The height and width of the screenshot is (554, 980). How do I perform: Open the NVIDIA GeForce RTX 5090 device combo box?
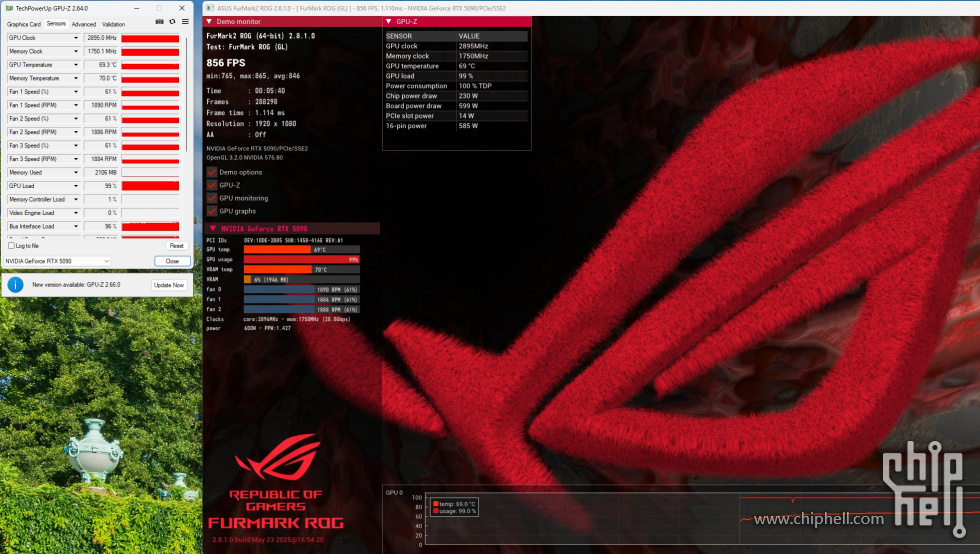coord(57,261)
